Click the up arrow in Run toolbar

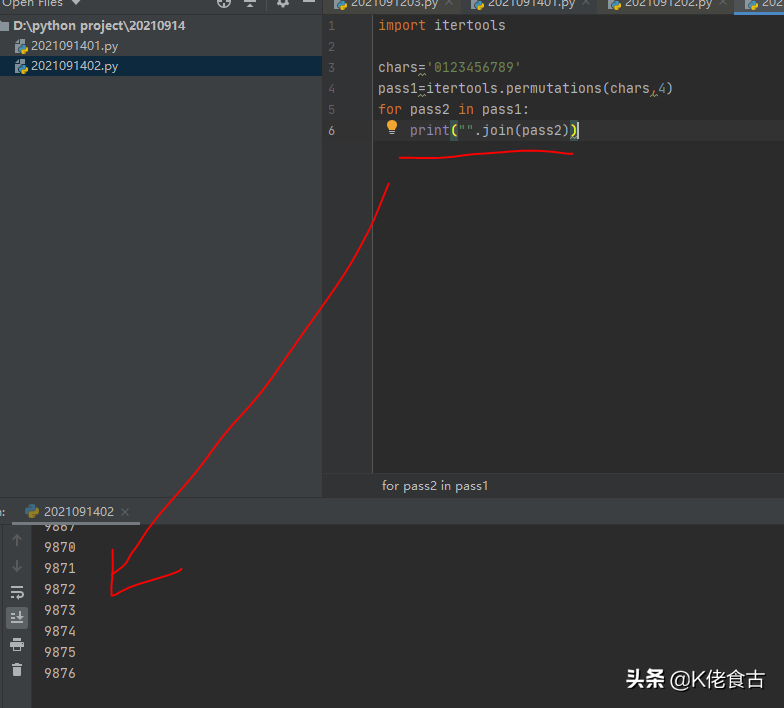(17, 540)
